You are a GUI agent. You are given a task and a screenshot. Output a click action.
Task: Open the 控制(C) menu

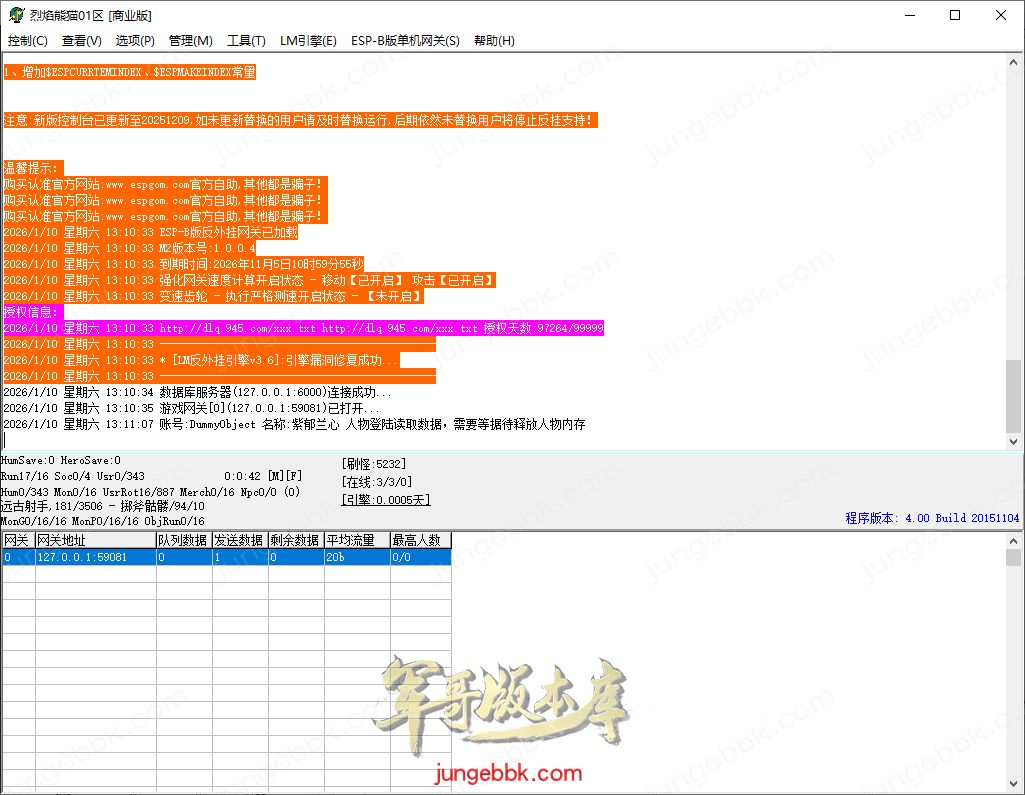pyautogui.click(x=27, y=41)
